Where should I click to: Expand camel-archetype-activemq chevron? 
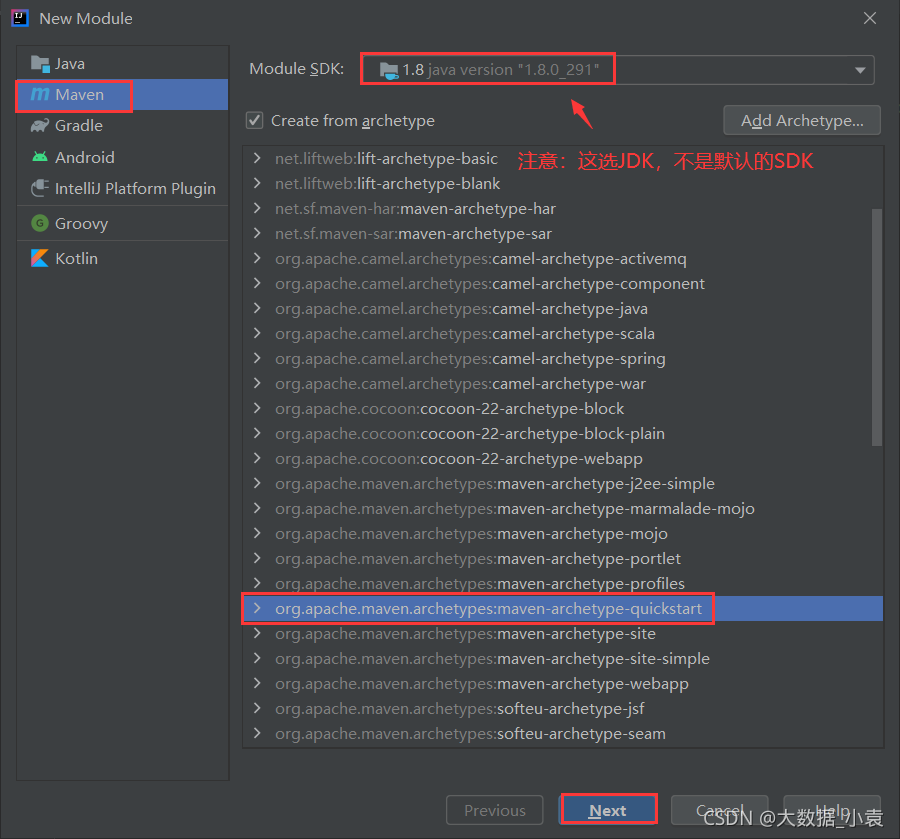click(x=257, y=259)
